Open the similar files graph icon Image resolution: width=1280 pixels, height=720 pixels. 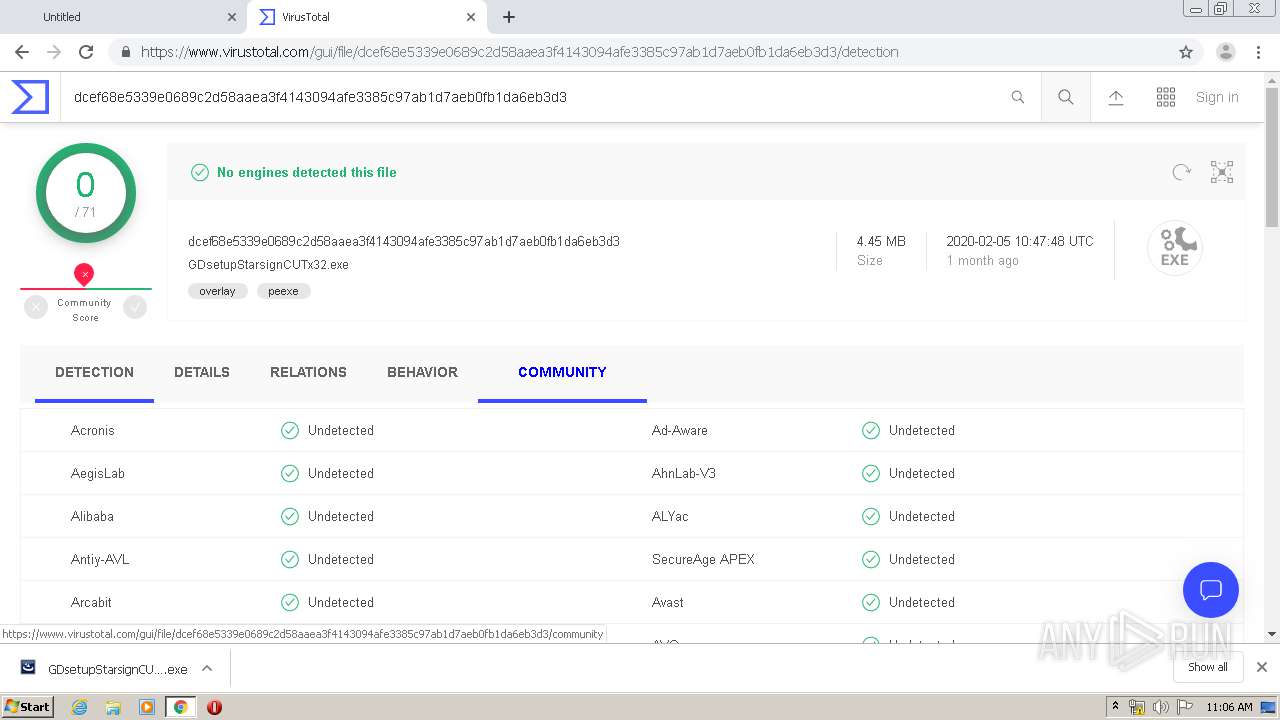click(x=1222, y=172)
